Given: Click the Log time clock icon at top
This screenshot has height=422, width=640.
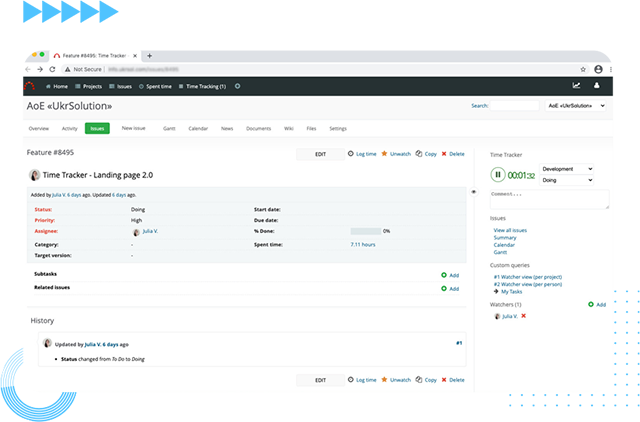Looking at the screenshot, I should [x=351, y=154].
